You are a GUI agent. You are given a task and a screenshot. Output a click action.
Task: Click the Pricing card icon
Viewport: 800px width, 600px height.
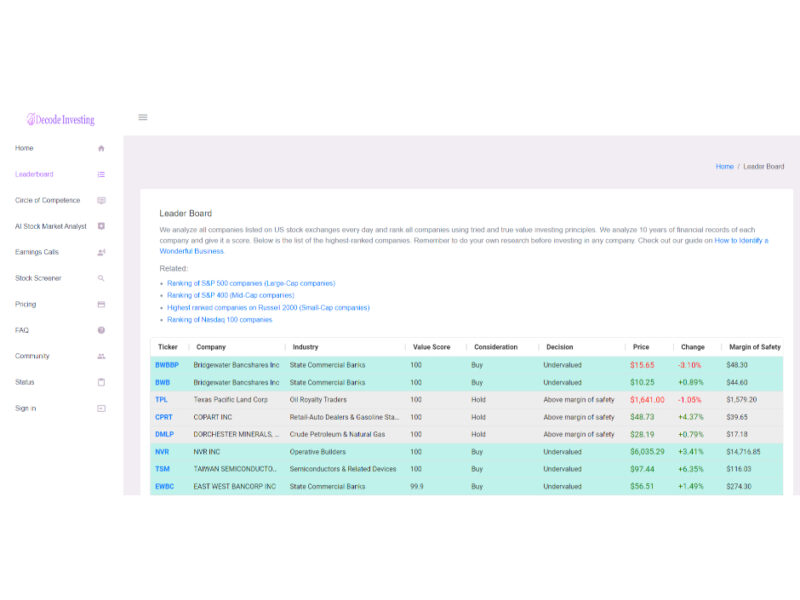coord(101,304)
